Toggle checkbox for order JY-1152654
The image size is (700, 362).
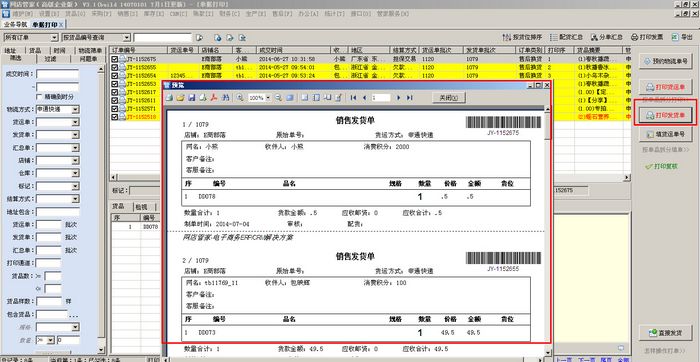point(115,75)
